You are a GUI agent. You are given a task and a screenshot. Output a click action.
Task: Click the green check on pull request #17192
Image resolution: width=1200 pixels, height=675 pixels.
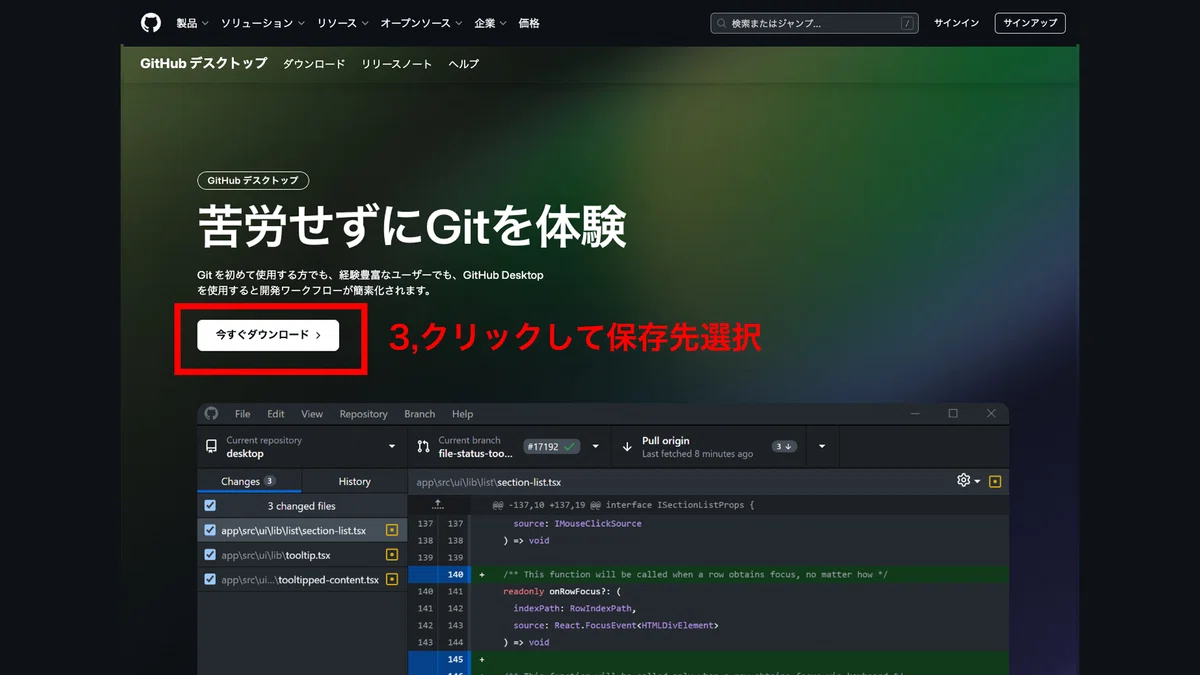tap(569, 447)
